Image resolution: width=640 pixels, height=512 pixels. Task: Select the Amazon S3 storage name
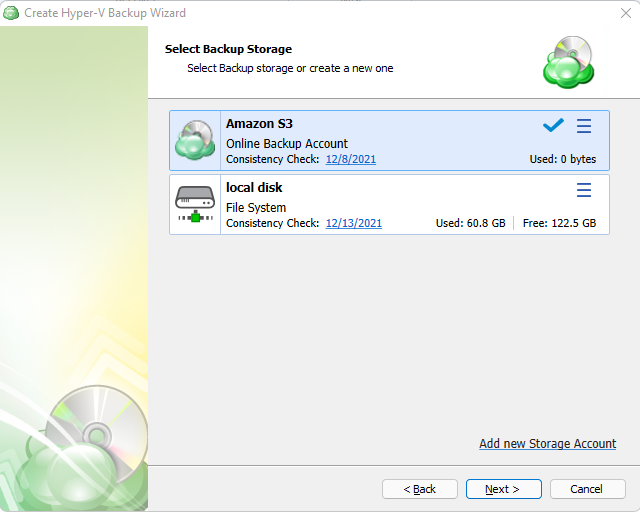pos(259,124)
